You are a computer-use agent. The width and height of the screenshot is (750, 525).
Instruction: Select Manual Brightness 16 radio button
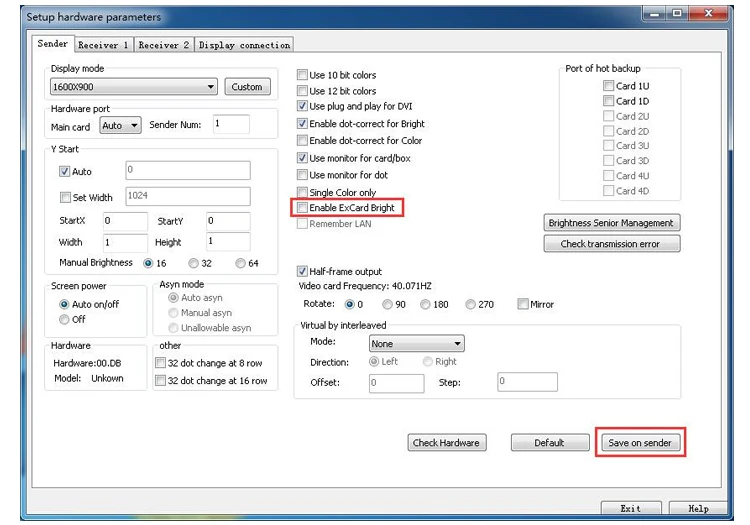click(x=148, y=263)
